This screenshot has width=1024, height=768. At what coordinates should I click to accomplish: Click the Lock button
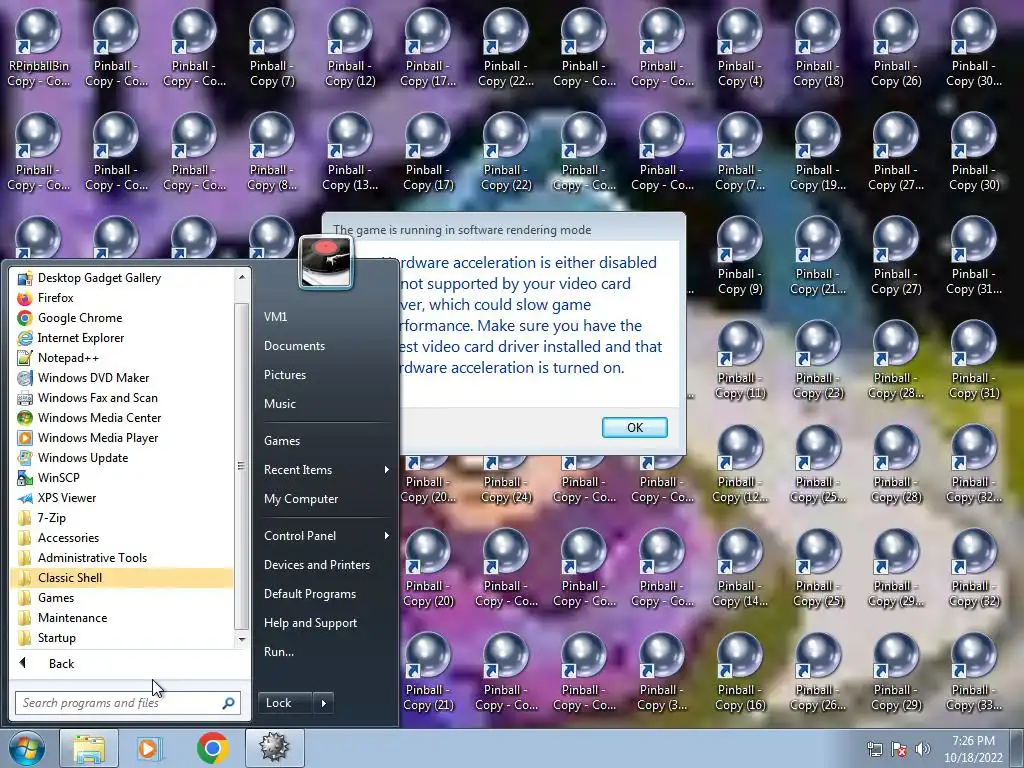285,703
